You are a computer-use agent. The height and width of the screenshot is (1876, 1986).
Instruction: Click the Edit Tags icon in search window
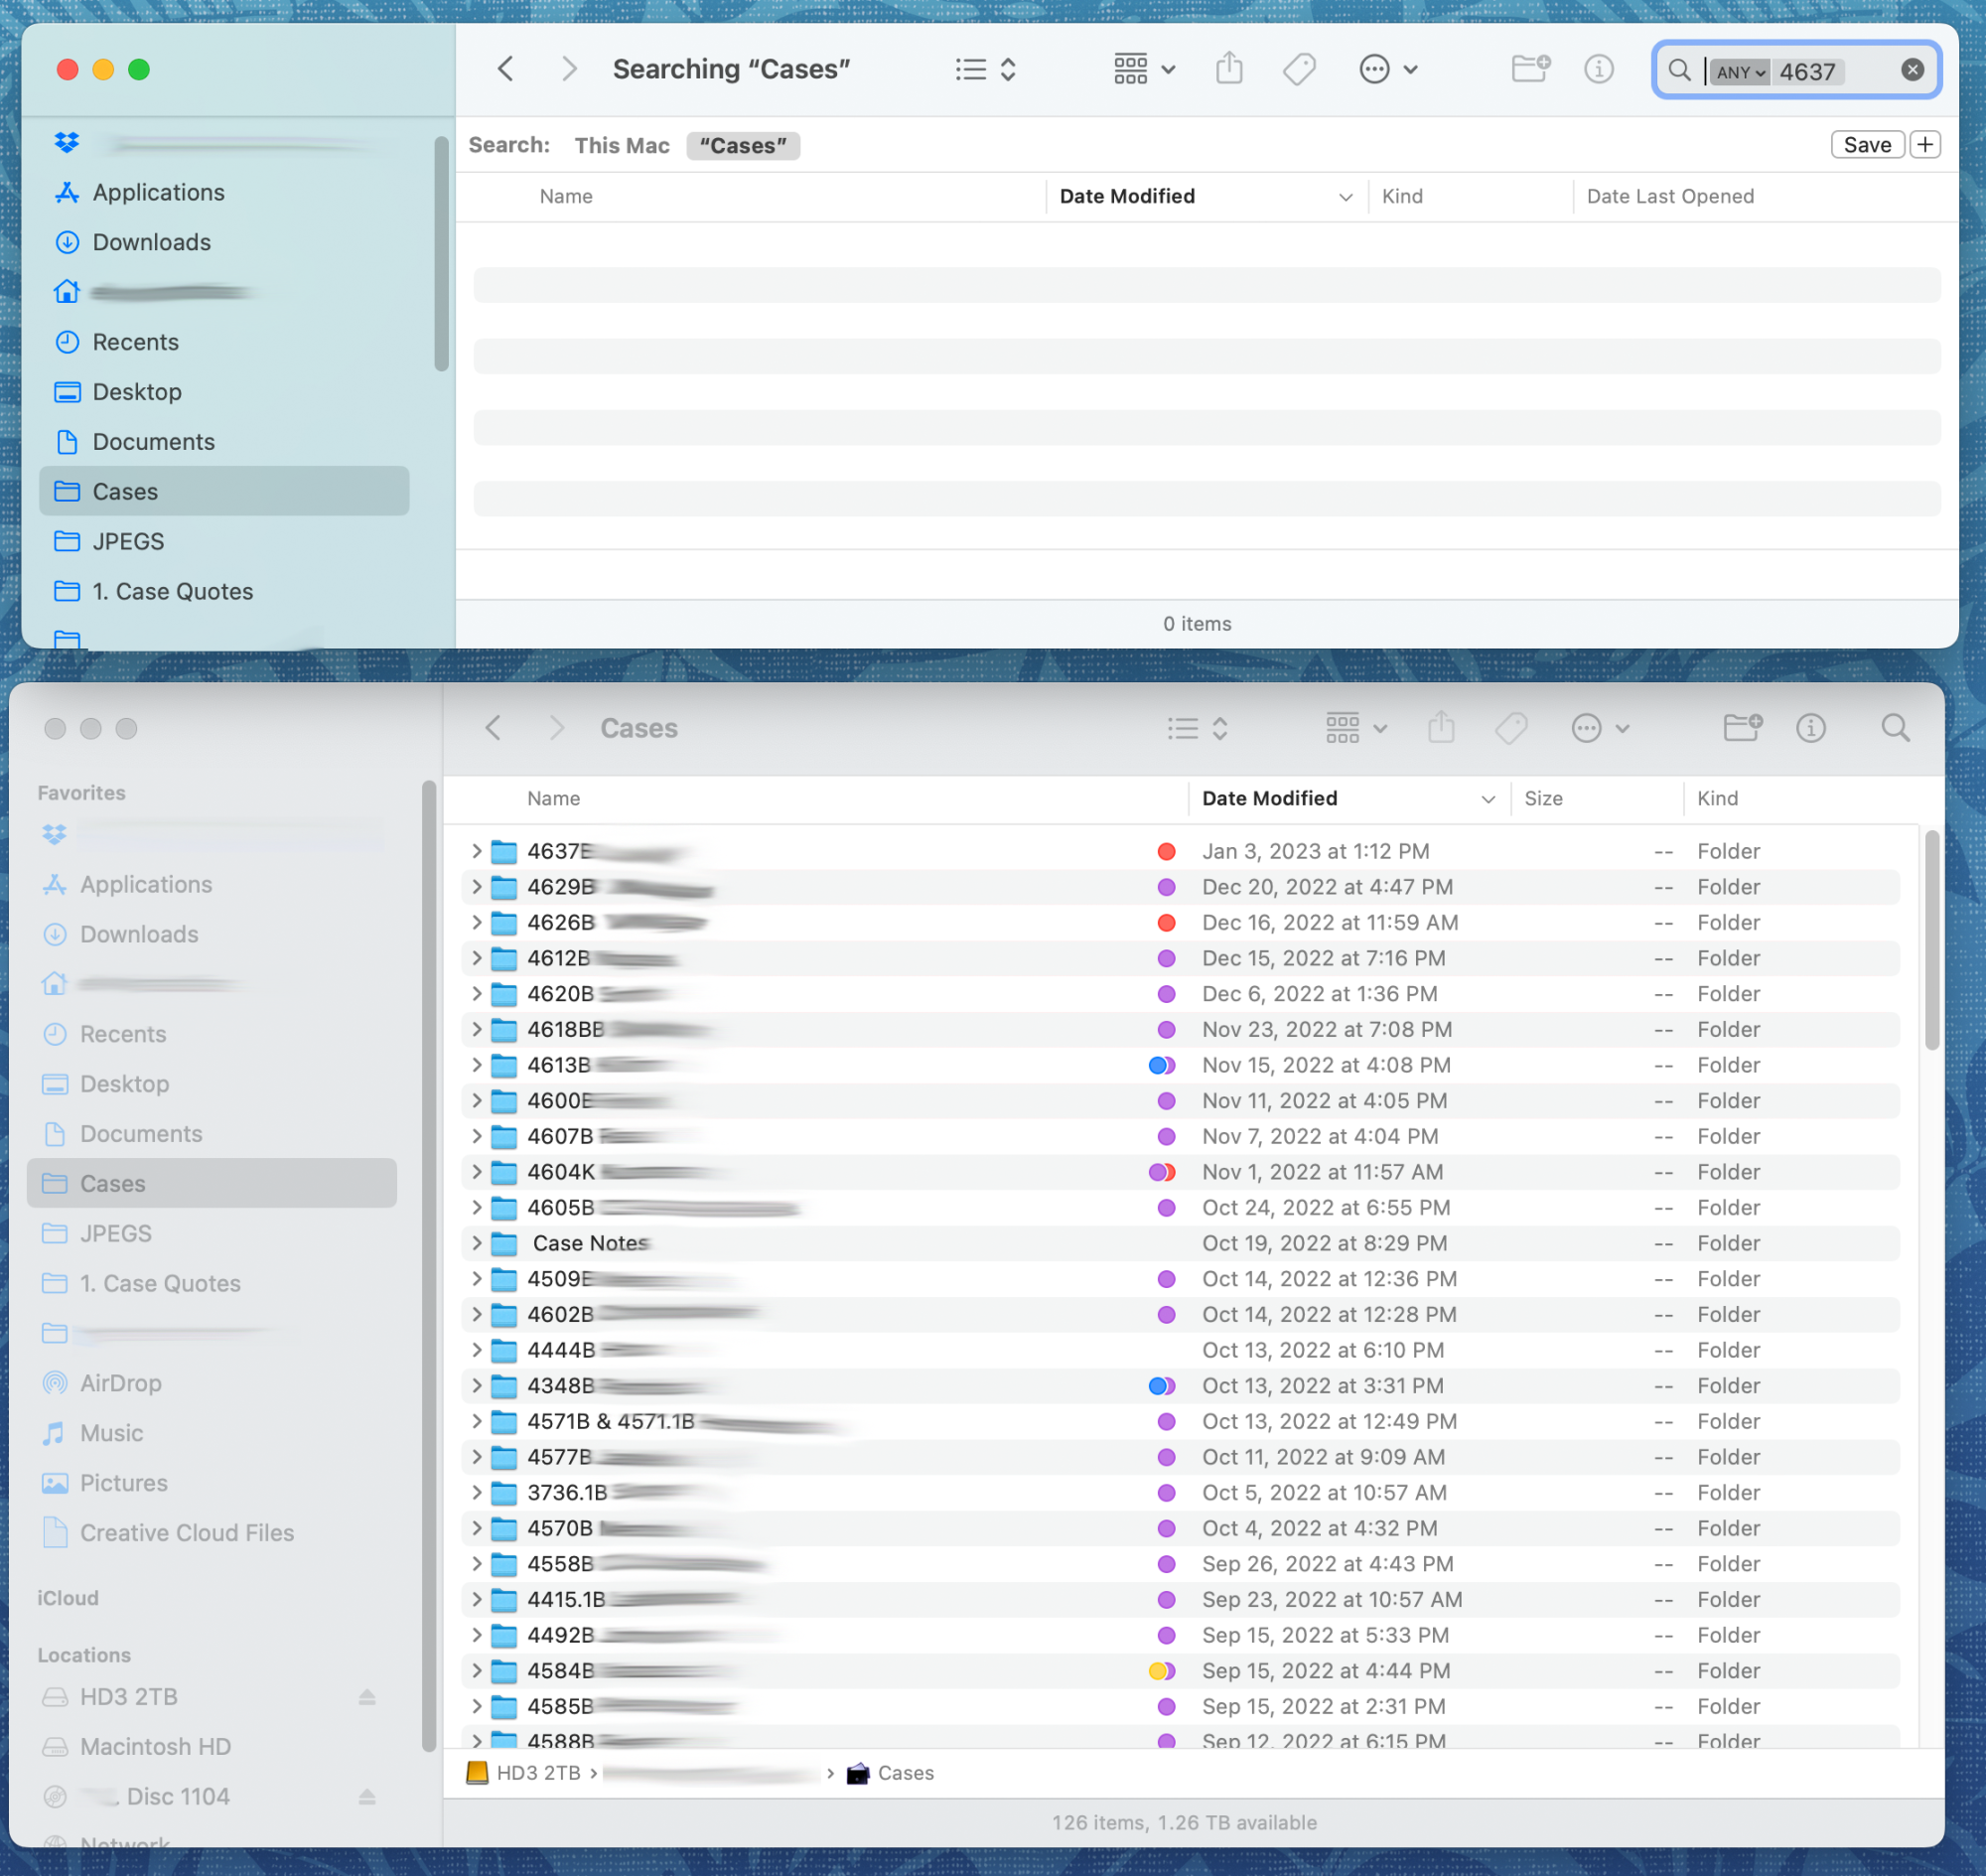coord(1298,69)
